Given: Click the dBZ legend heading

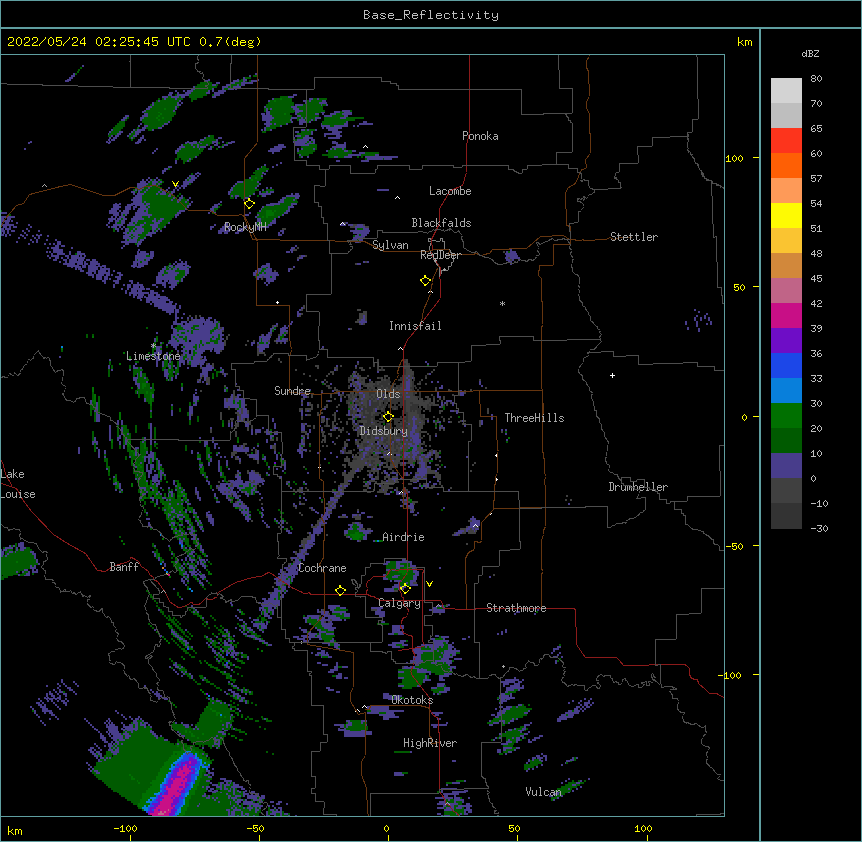Looking at the screenshot, I should [810, 54].
